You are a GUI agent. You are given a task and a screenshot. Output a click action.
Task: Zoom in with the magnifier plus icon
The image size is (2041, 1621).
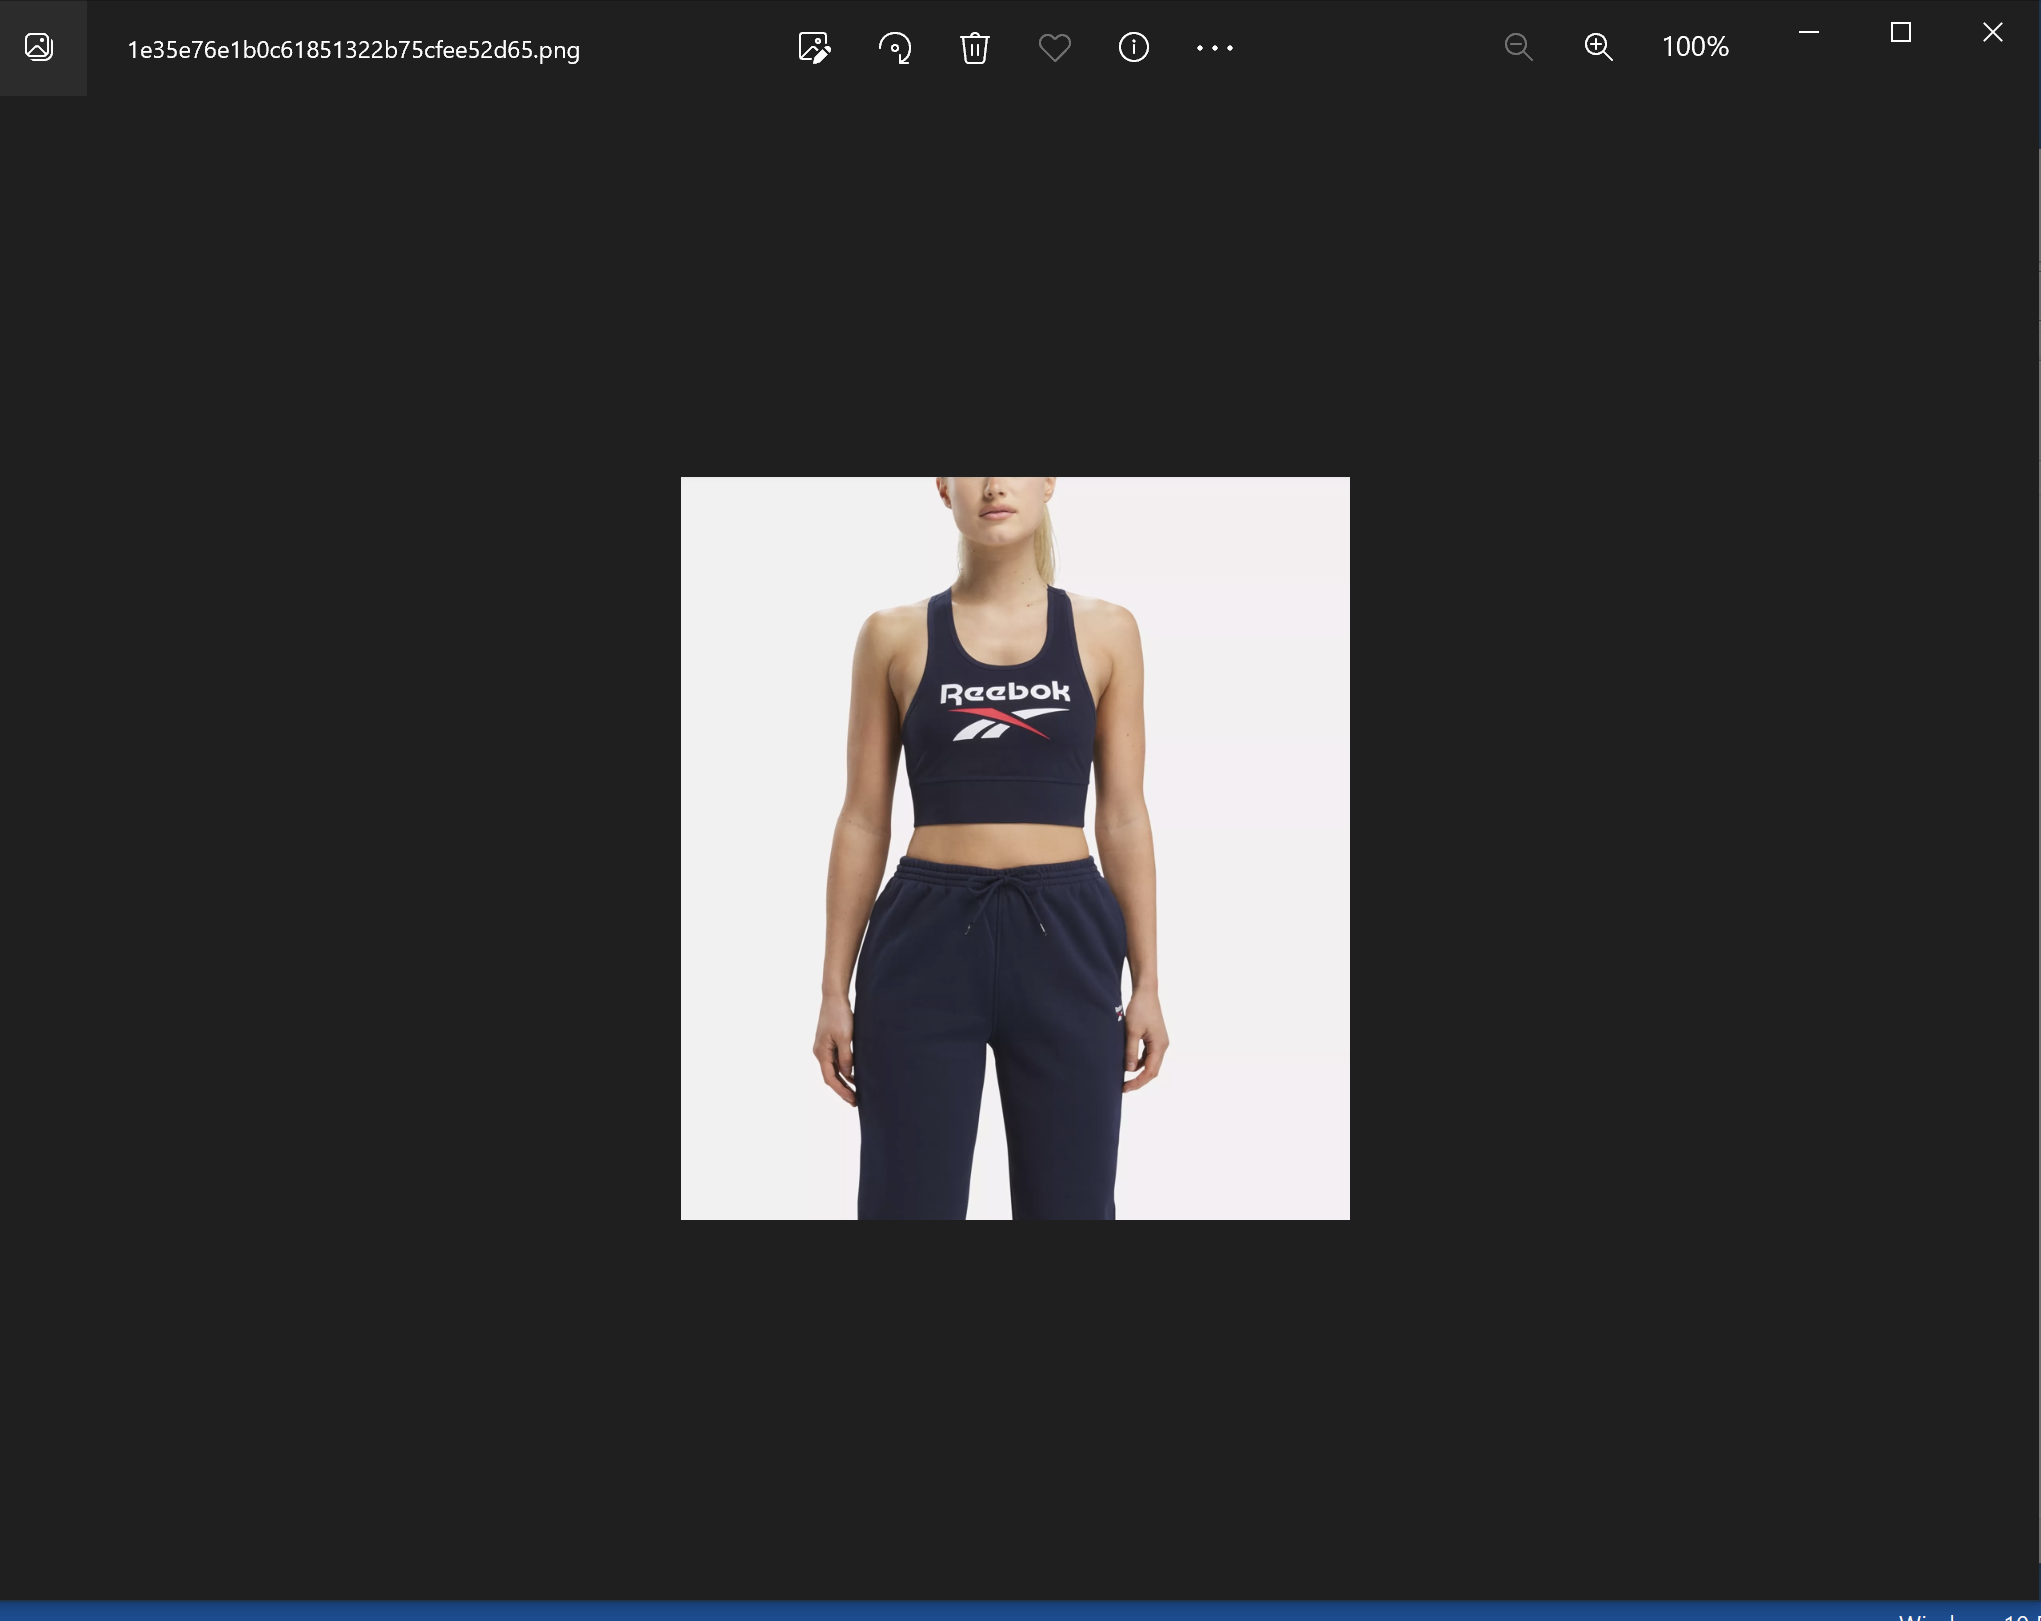(1598, 47)
